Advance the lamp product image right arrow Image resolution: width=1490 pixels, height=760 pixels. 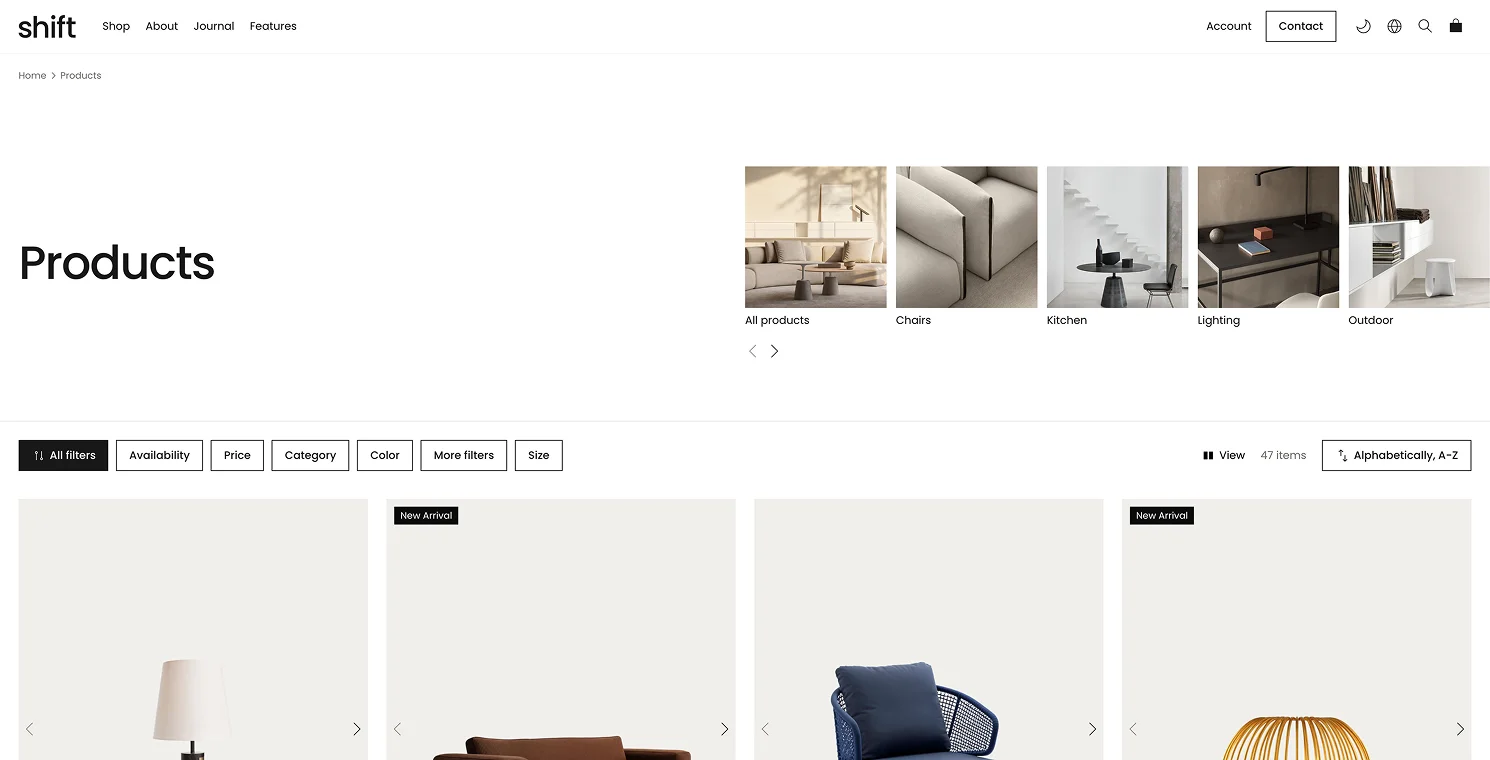356,729
